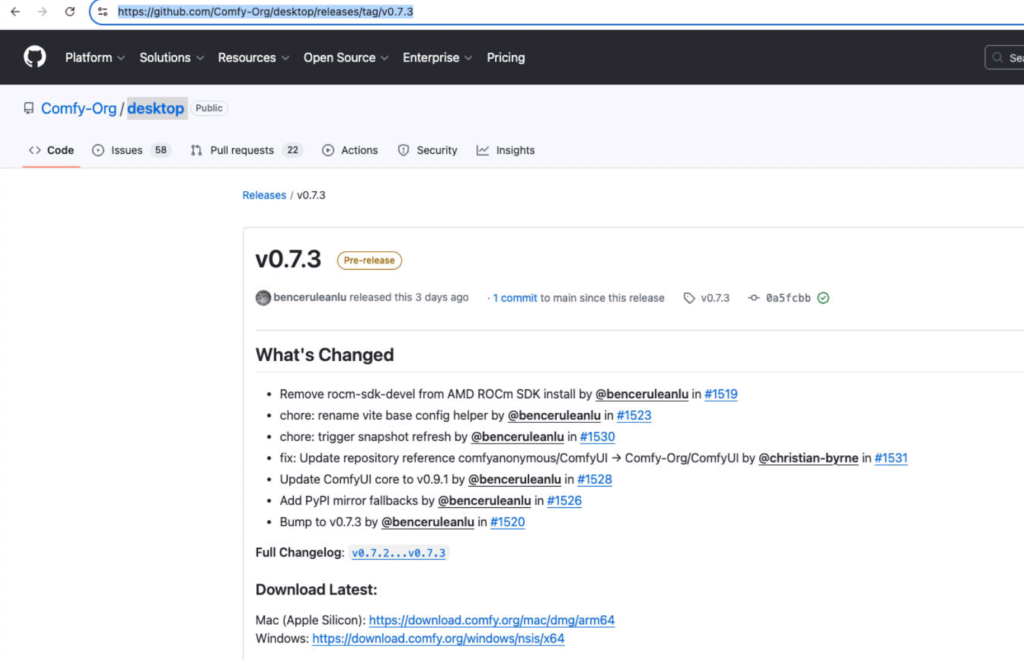1024x660 pixels.
Task: Click the browser reload icon
Action: coord(70,12)
